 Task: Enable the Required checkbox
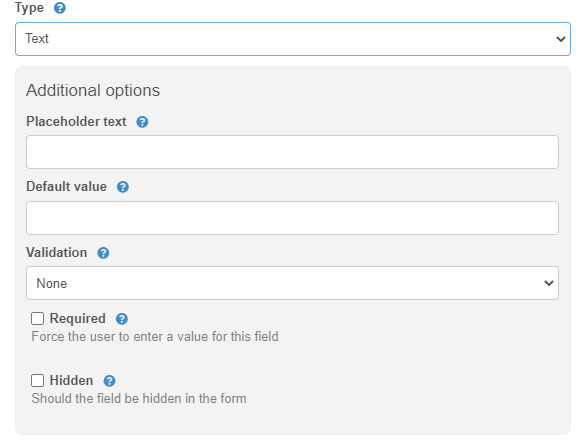tap(37, 319)
